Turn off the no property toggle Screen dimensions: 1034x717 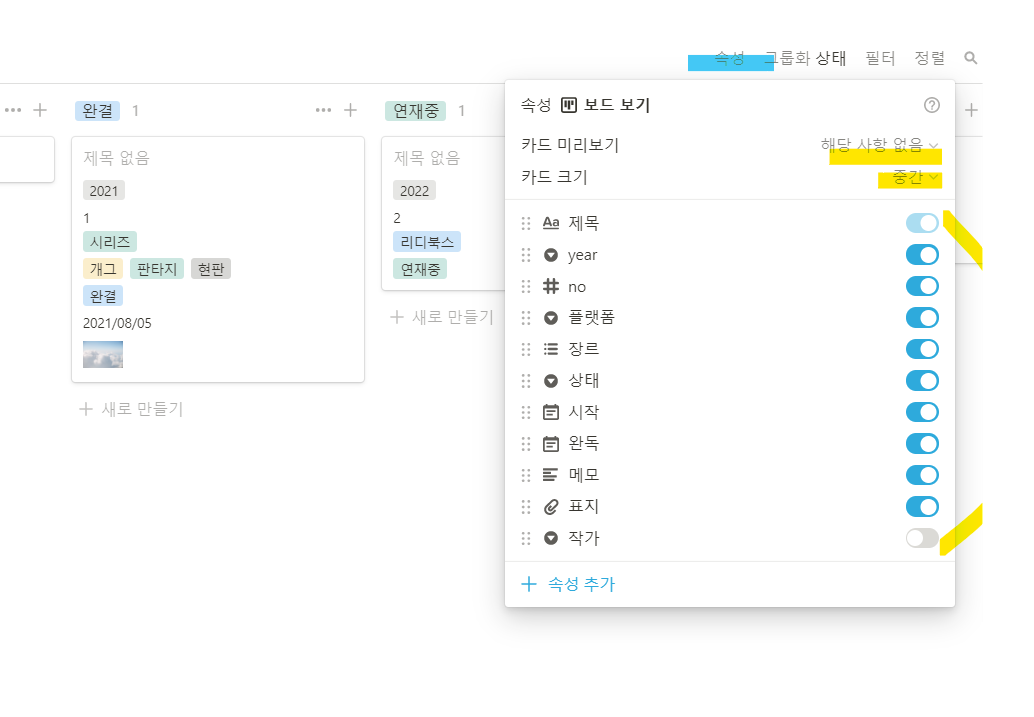click(x=922, y=286)
